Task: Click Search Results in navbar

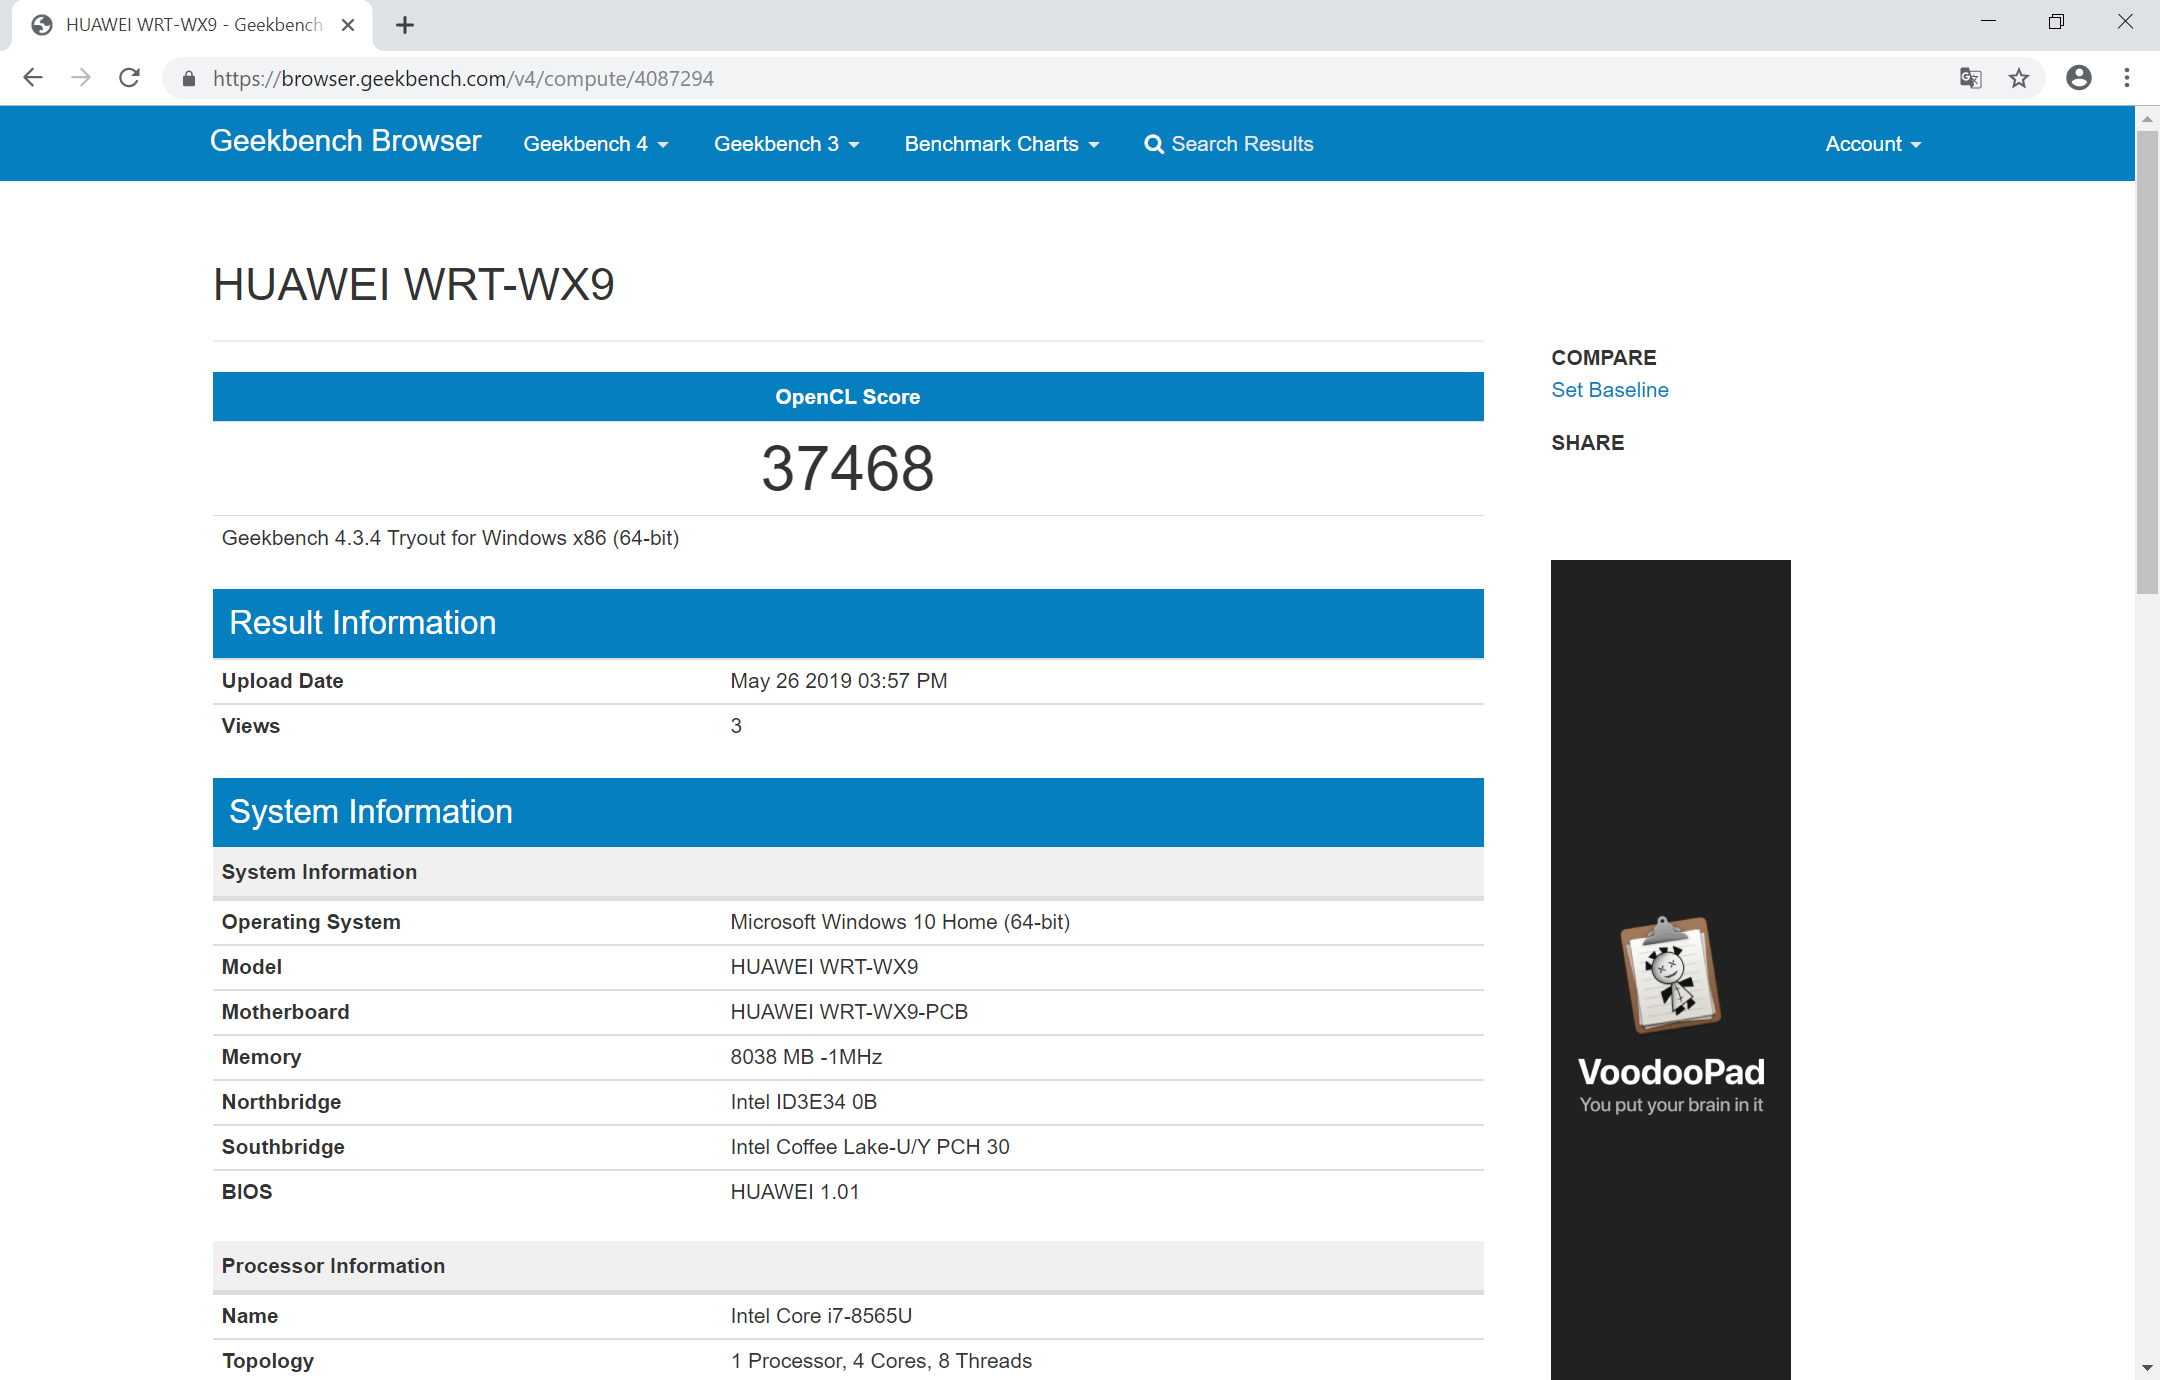Action: (1228, 144)
